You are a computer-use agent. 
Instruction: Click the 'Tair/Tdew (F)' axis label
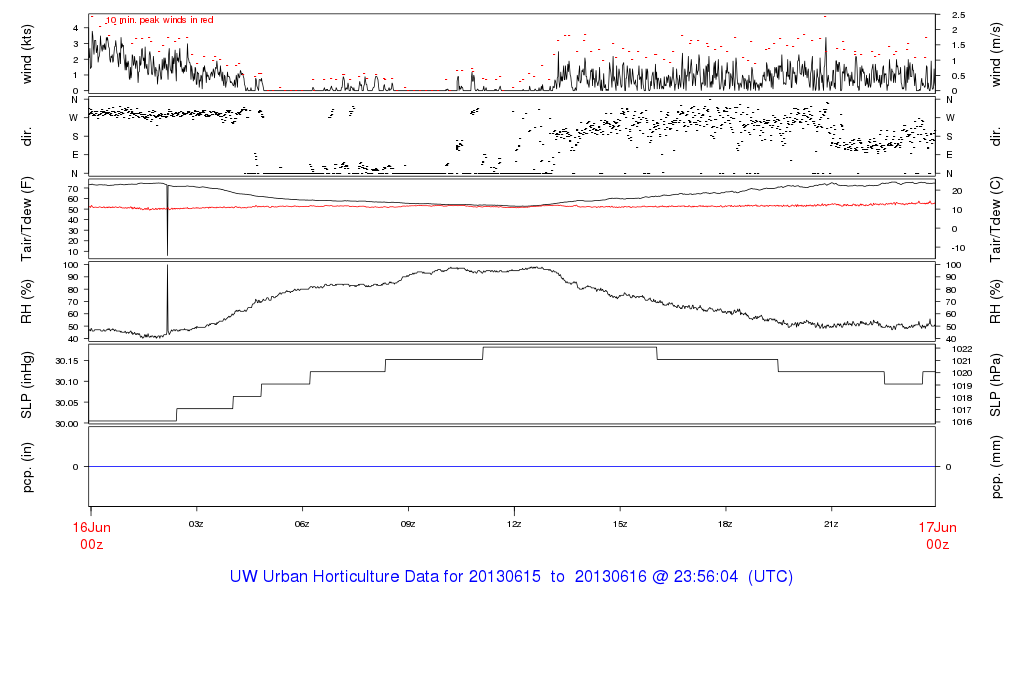click(27, 219)
